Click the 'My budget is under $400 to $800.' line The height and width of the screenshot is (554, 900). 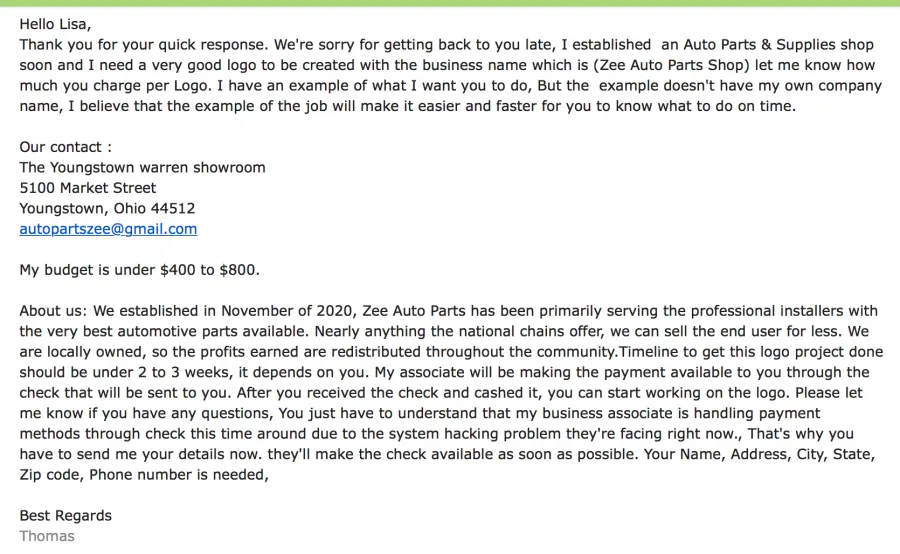coord(139,270)
